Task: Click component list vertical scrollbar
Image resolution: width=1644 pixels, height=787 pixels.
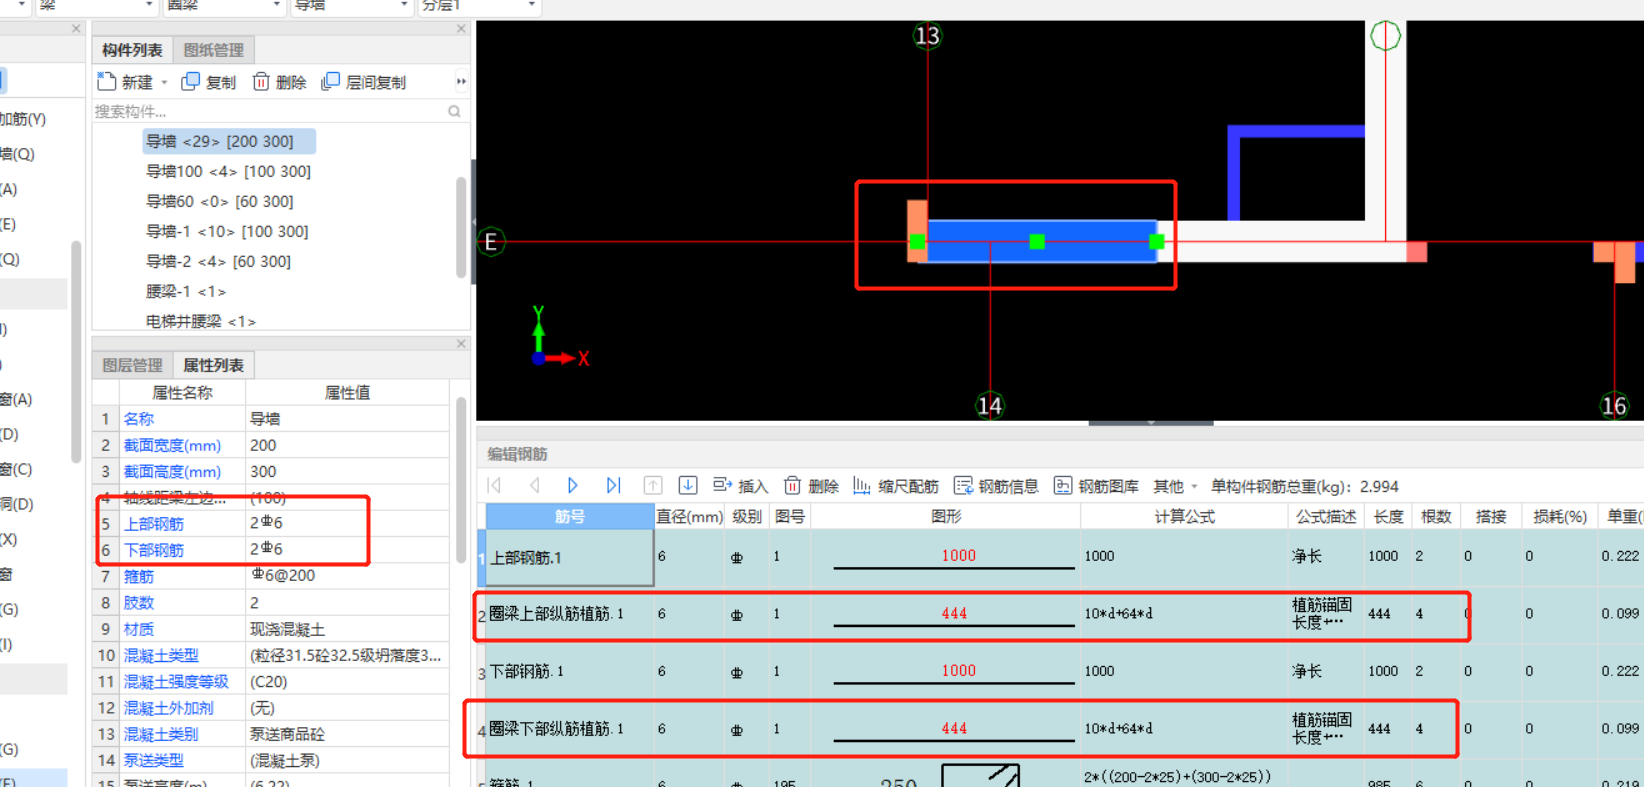Action: coord(461,227)
